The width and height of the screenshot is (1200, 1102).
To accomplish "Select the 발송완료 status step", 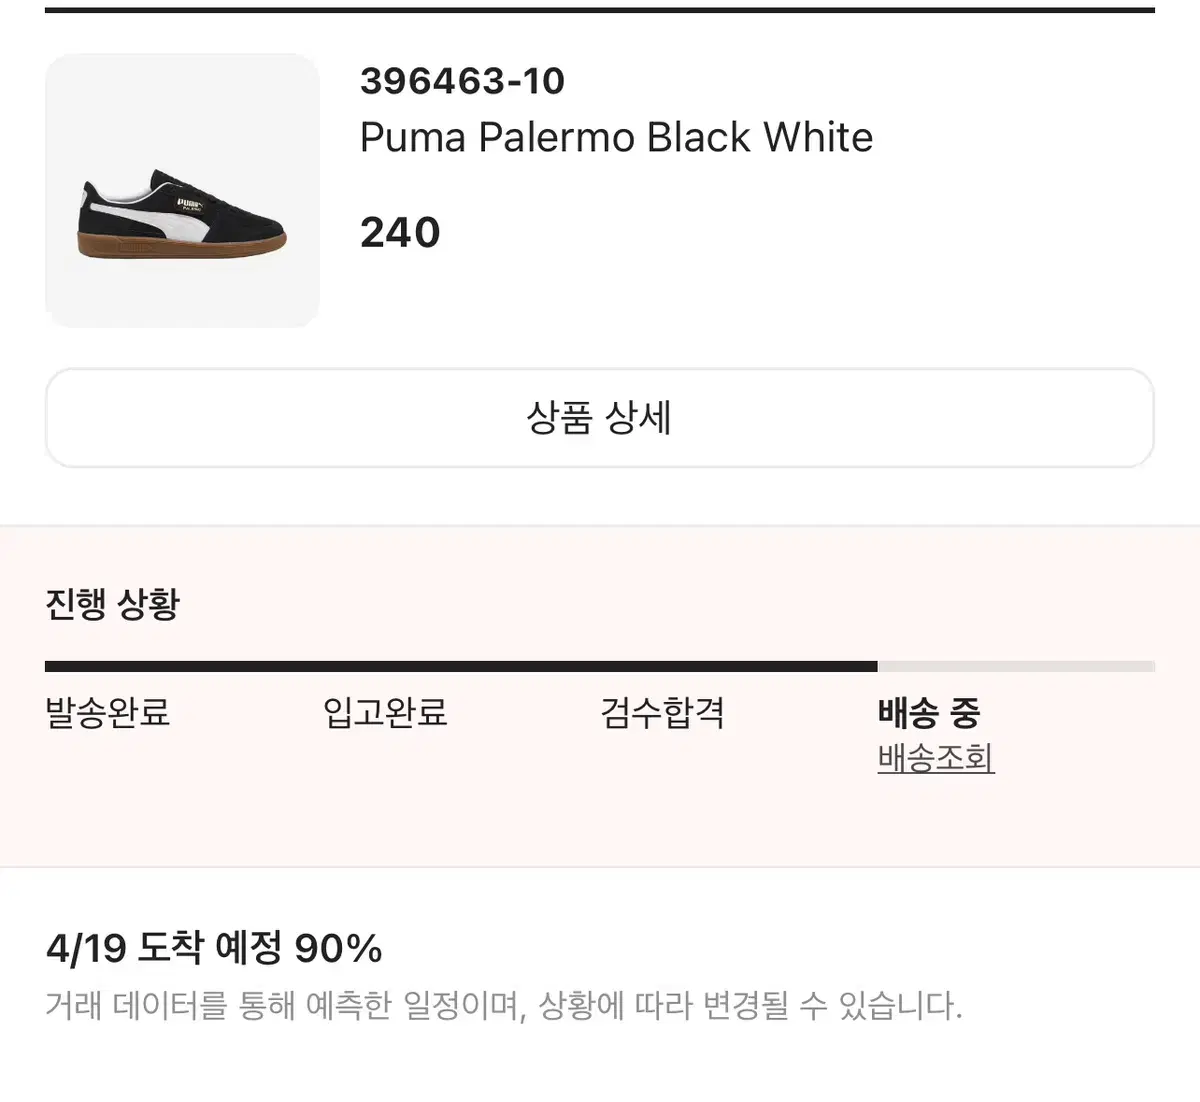I will (108, 713).
